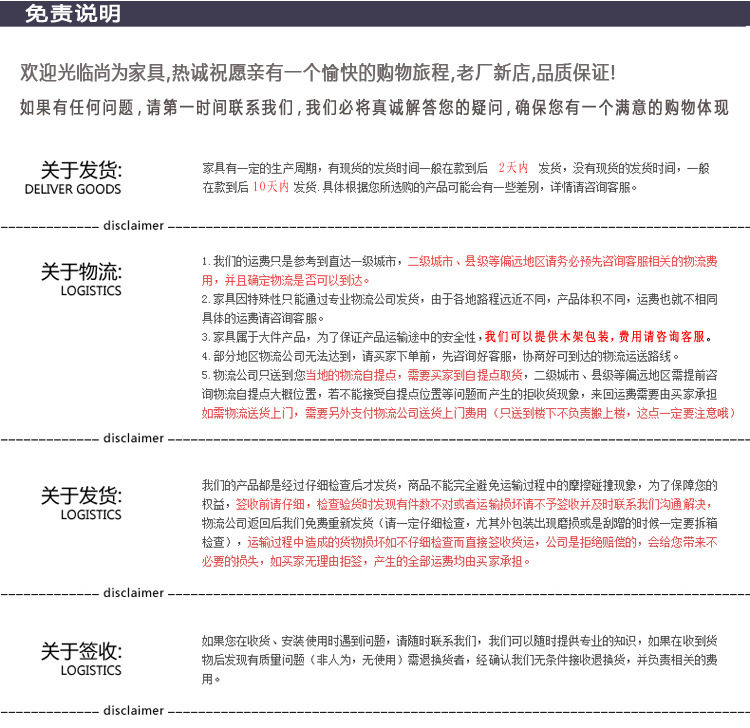750x728 pixels.
Task: Click the 如果有任何问题 contact line
Action: 374,107
